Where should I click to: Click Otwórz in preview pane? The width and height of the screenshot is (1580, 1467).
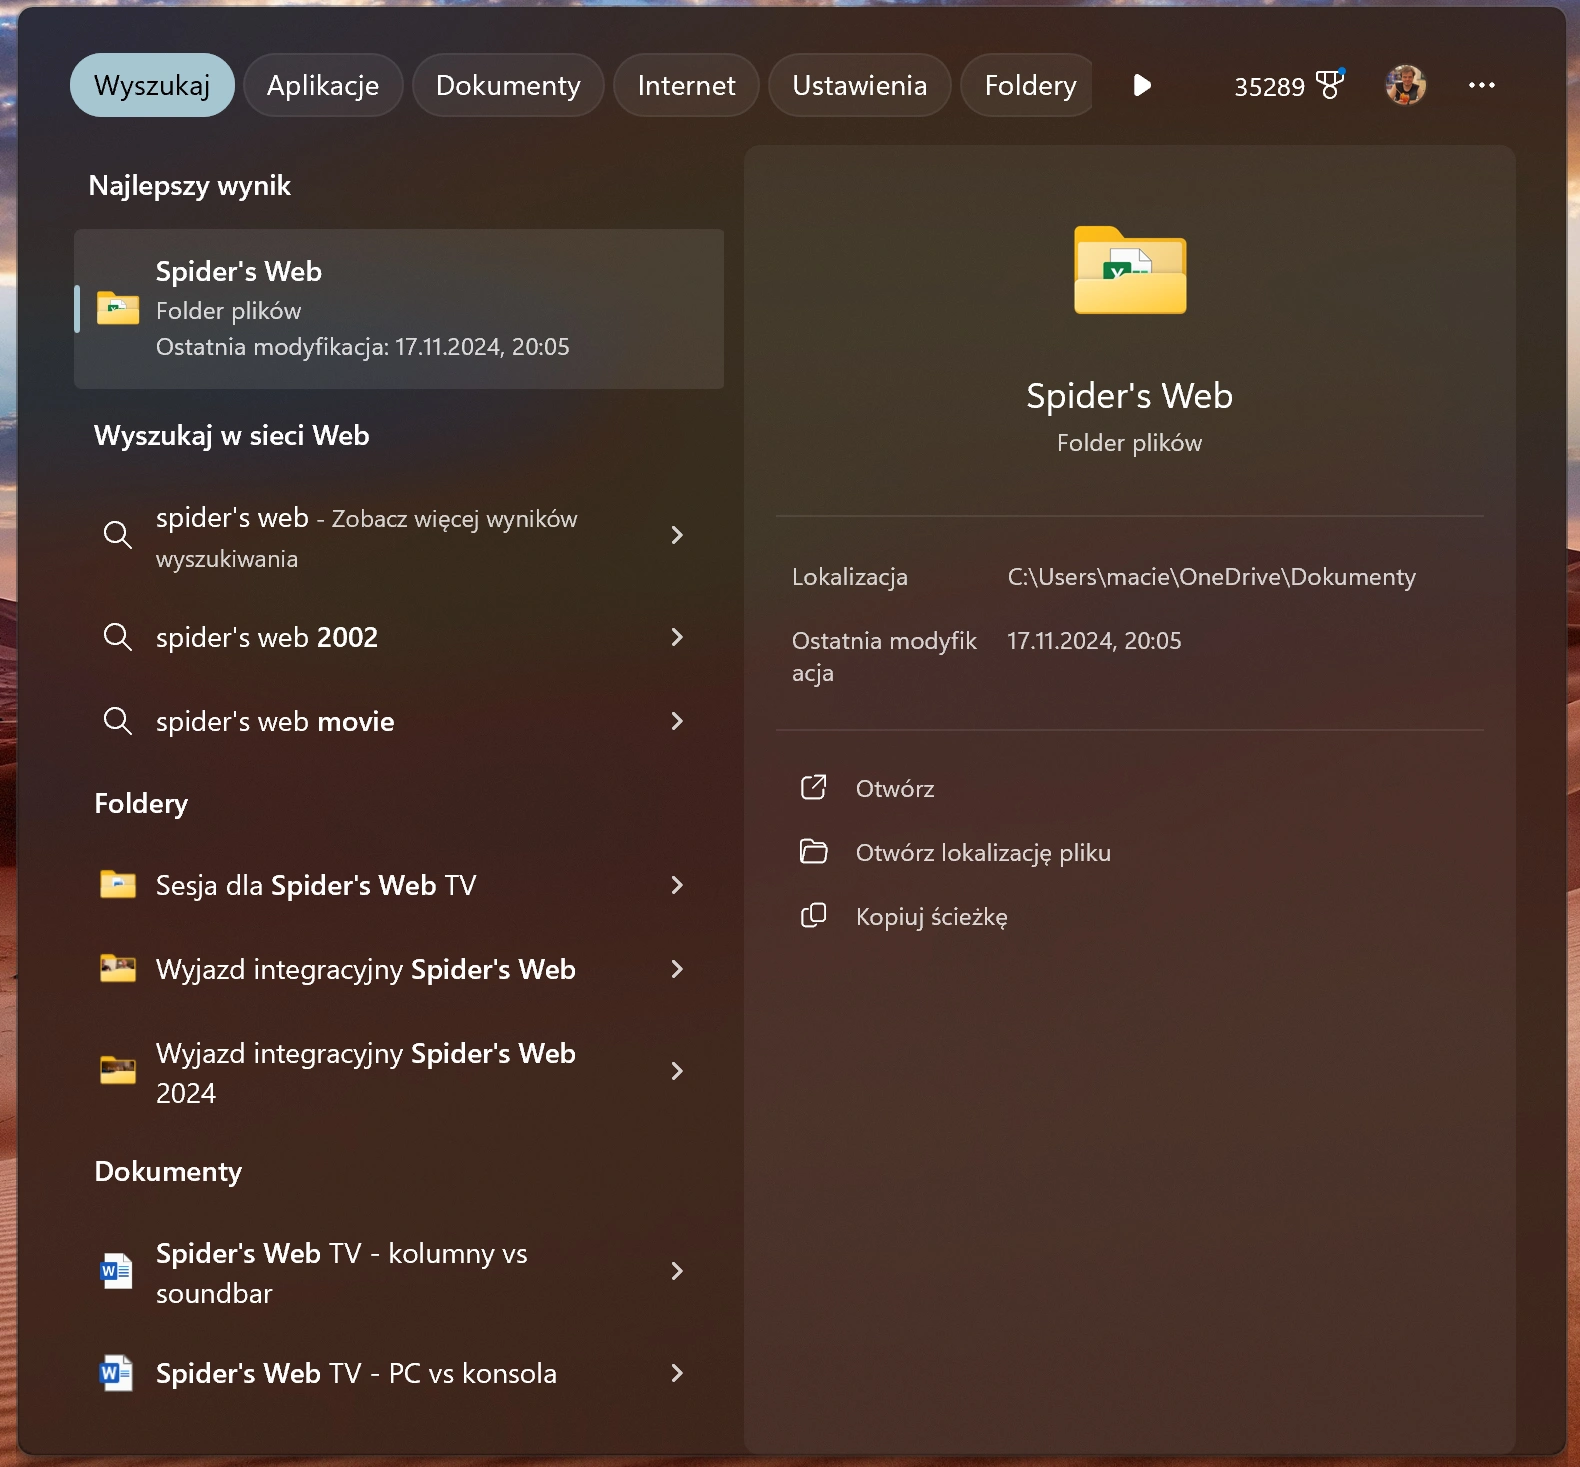(x=895, y=789)
